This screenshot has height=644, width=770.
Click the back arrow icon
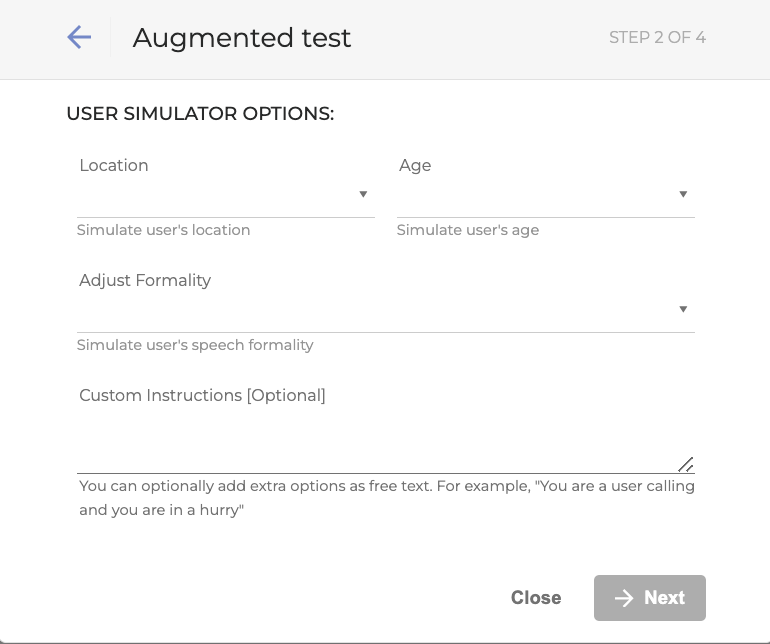coord(79,38)
